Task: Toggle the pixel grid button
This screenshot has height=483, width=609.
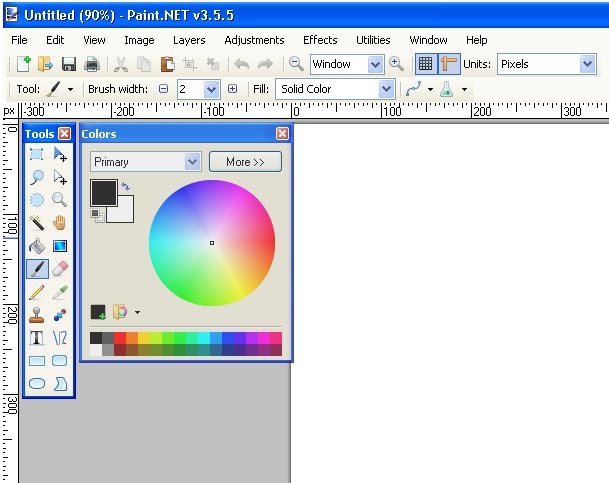Action: point(426,64)
